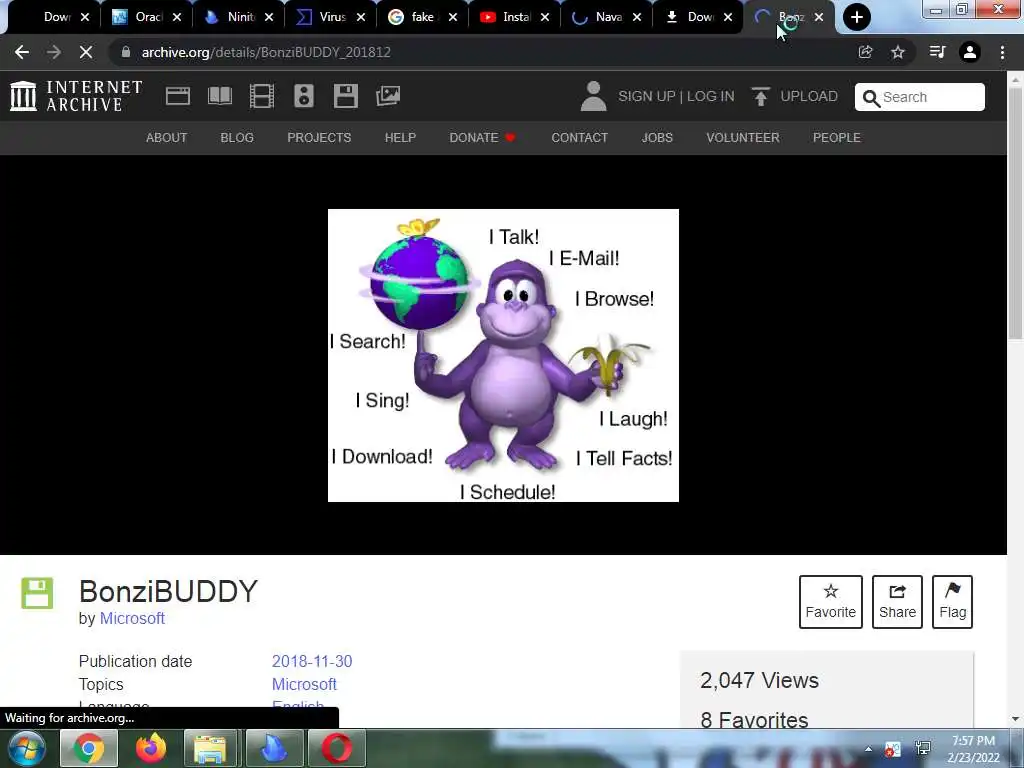Viewport: 1024px width, 768px height.
Task: Click the Internet Archive search field
Action: [x=920, y=97]
